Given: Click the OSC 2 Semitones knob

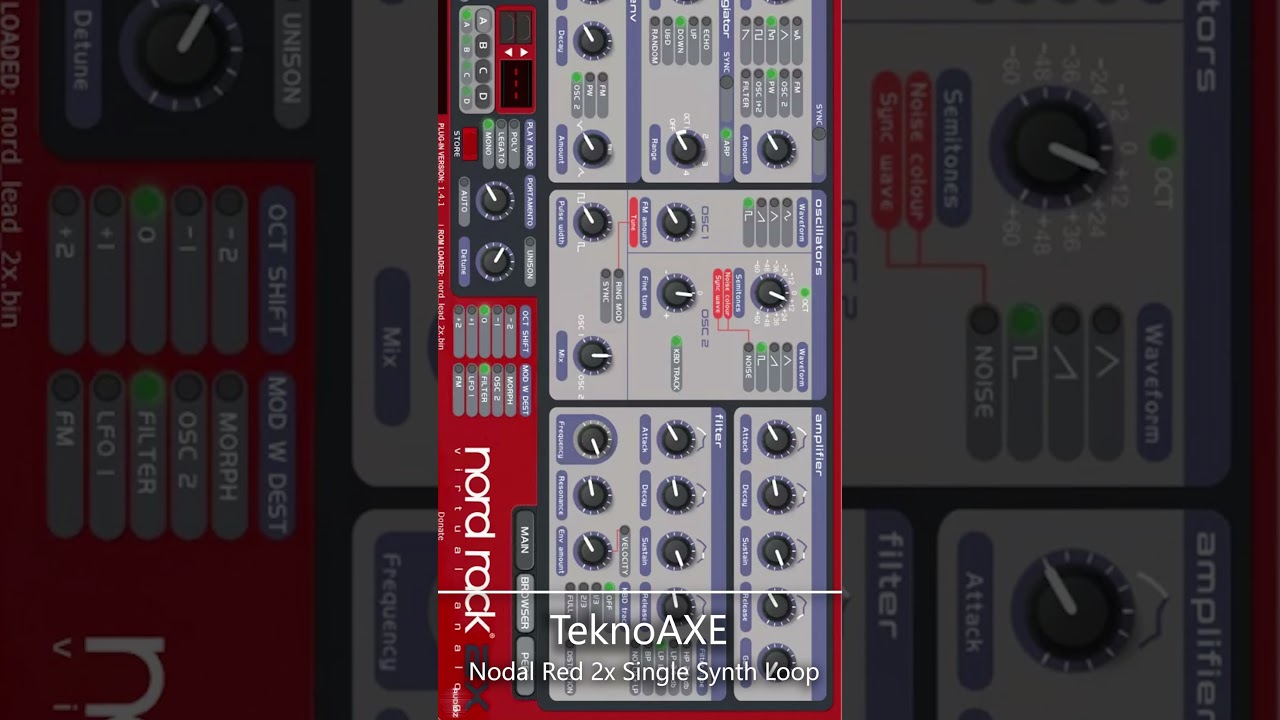Looking at the screenshot, I should pos(770,292).
